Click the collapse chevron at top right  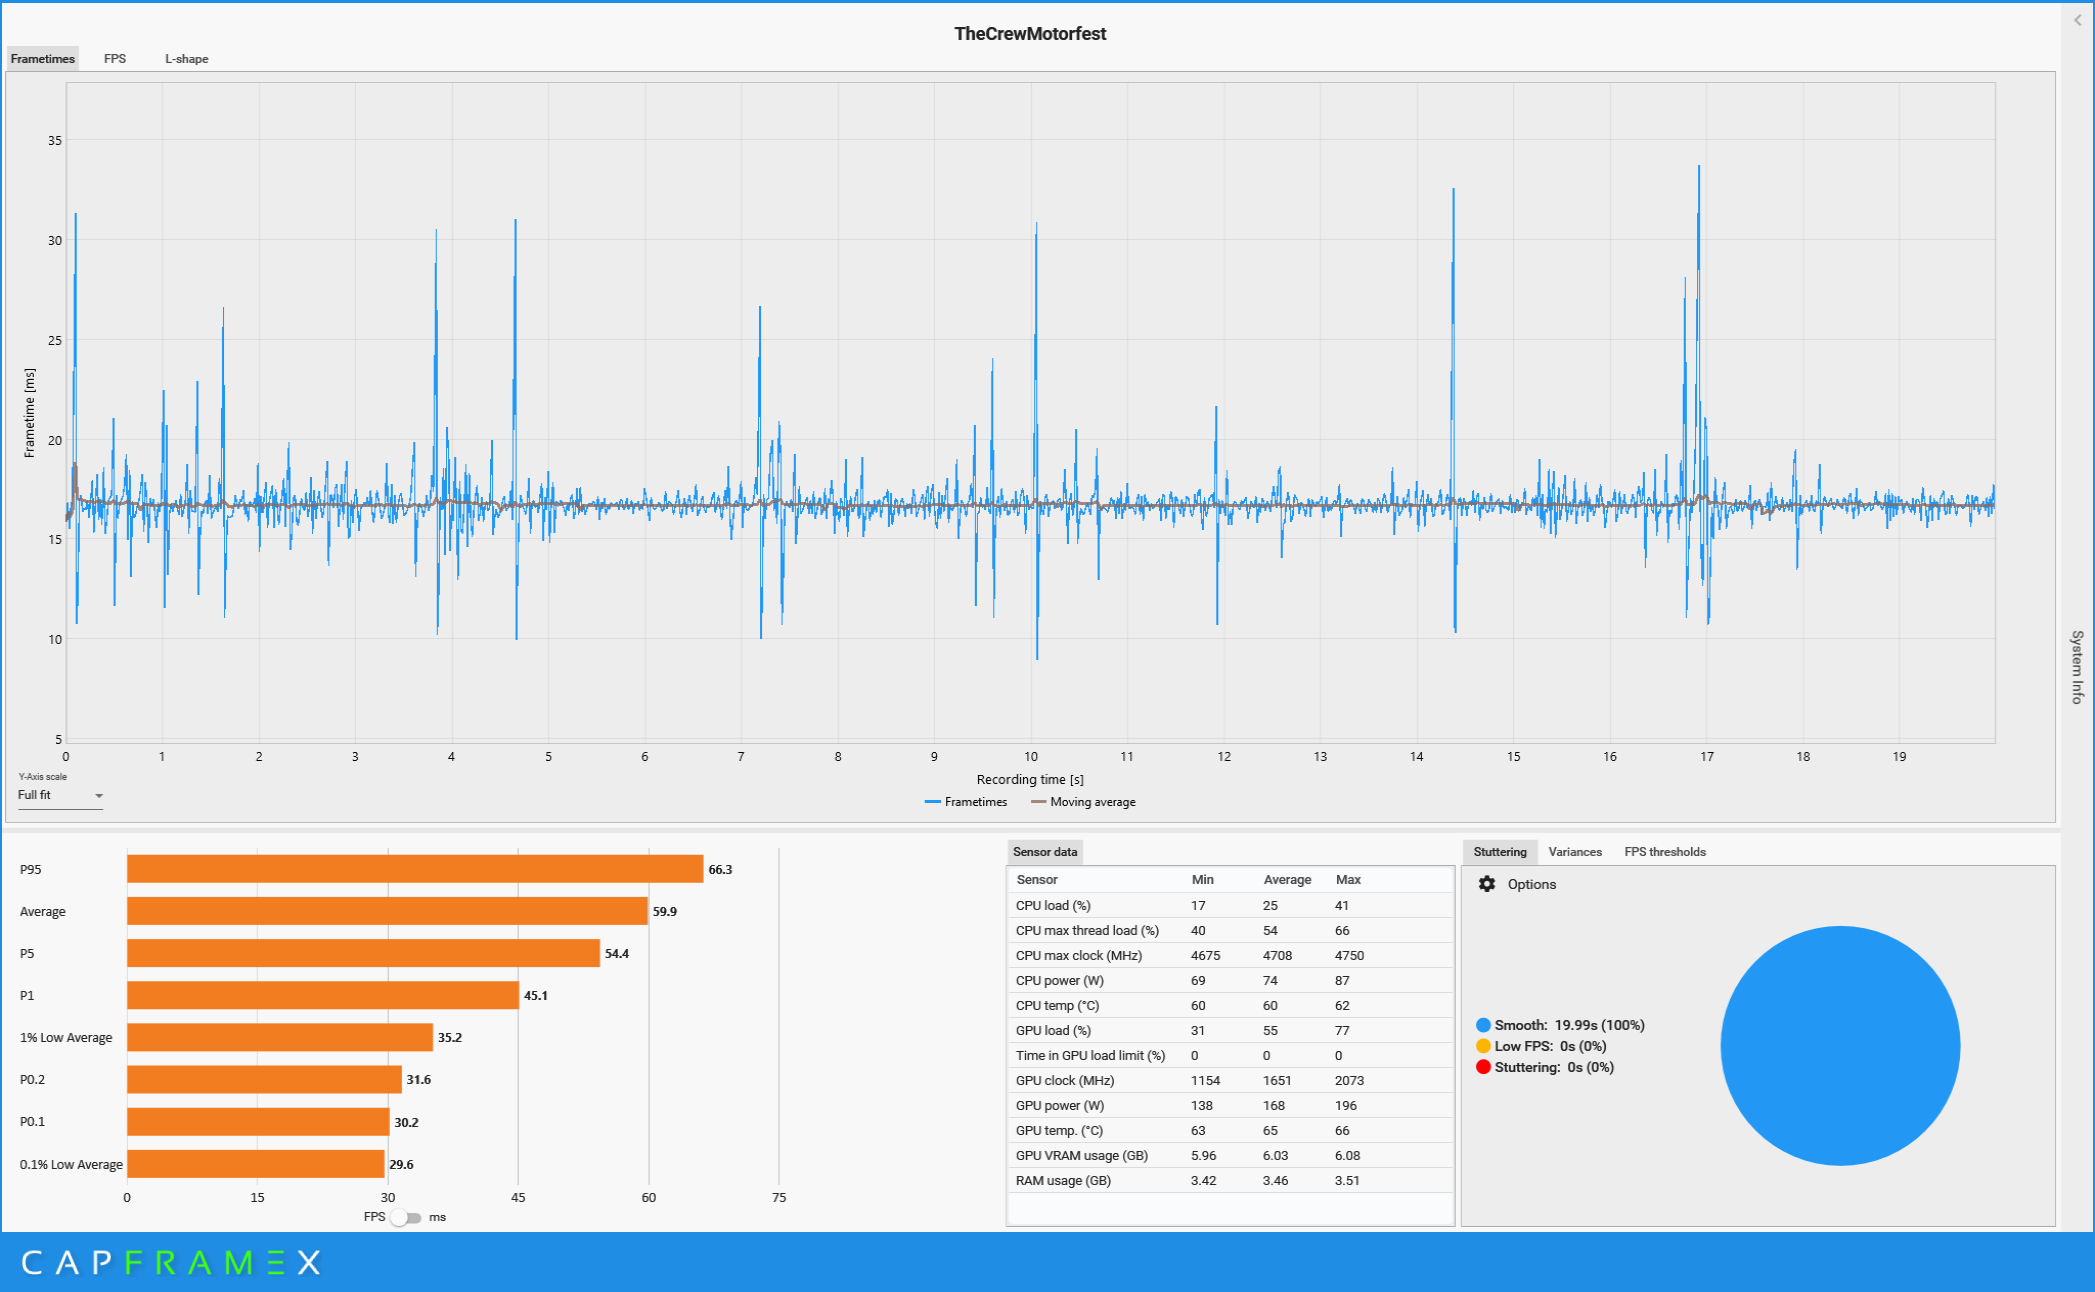click(2077, 20)
